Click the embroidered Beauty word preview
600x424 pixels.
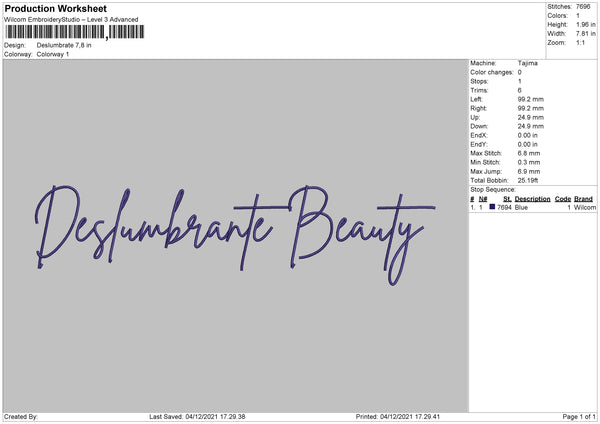363,235
